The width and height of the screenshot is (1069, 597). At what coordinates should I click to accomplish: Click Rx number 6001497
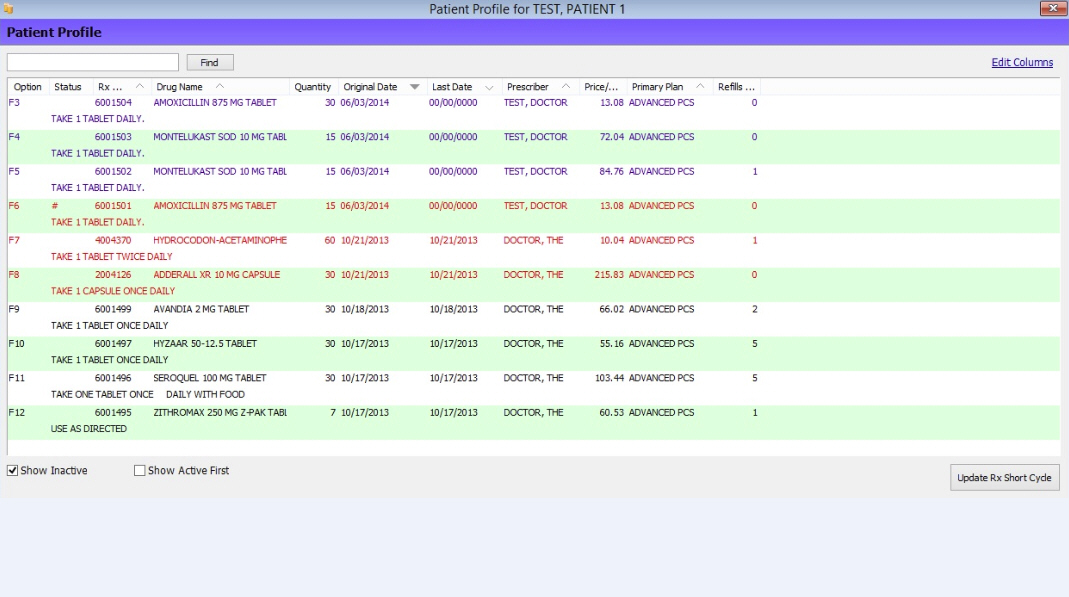click(x=113, y=344)
